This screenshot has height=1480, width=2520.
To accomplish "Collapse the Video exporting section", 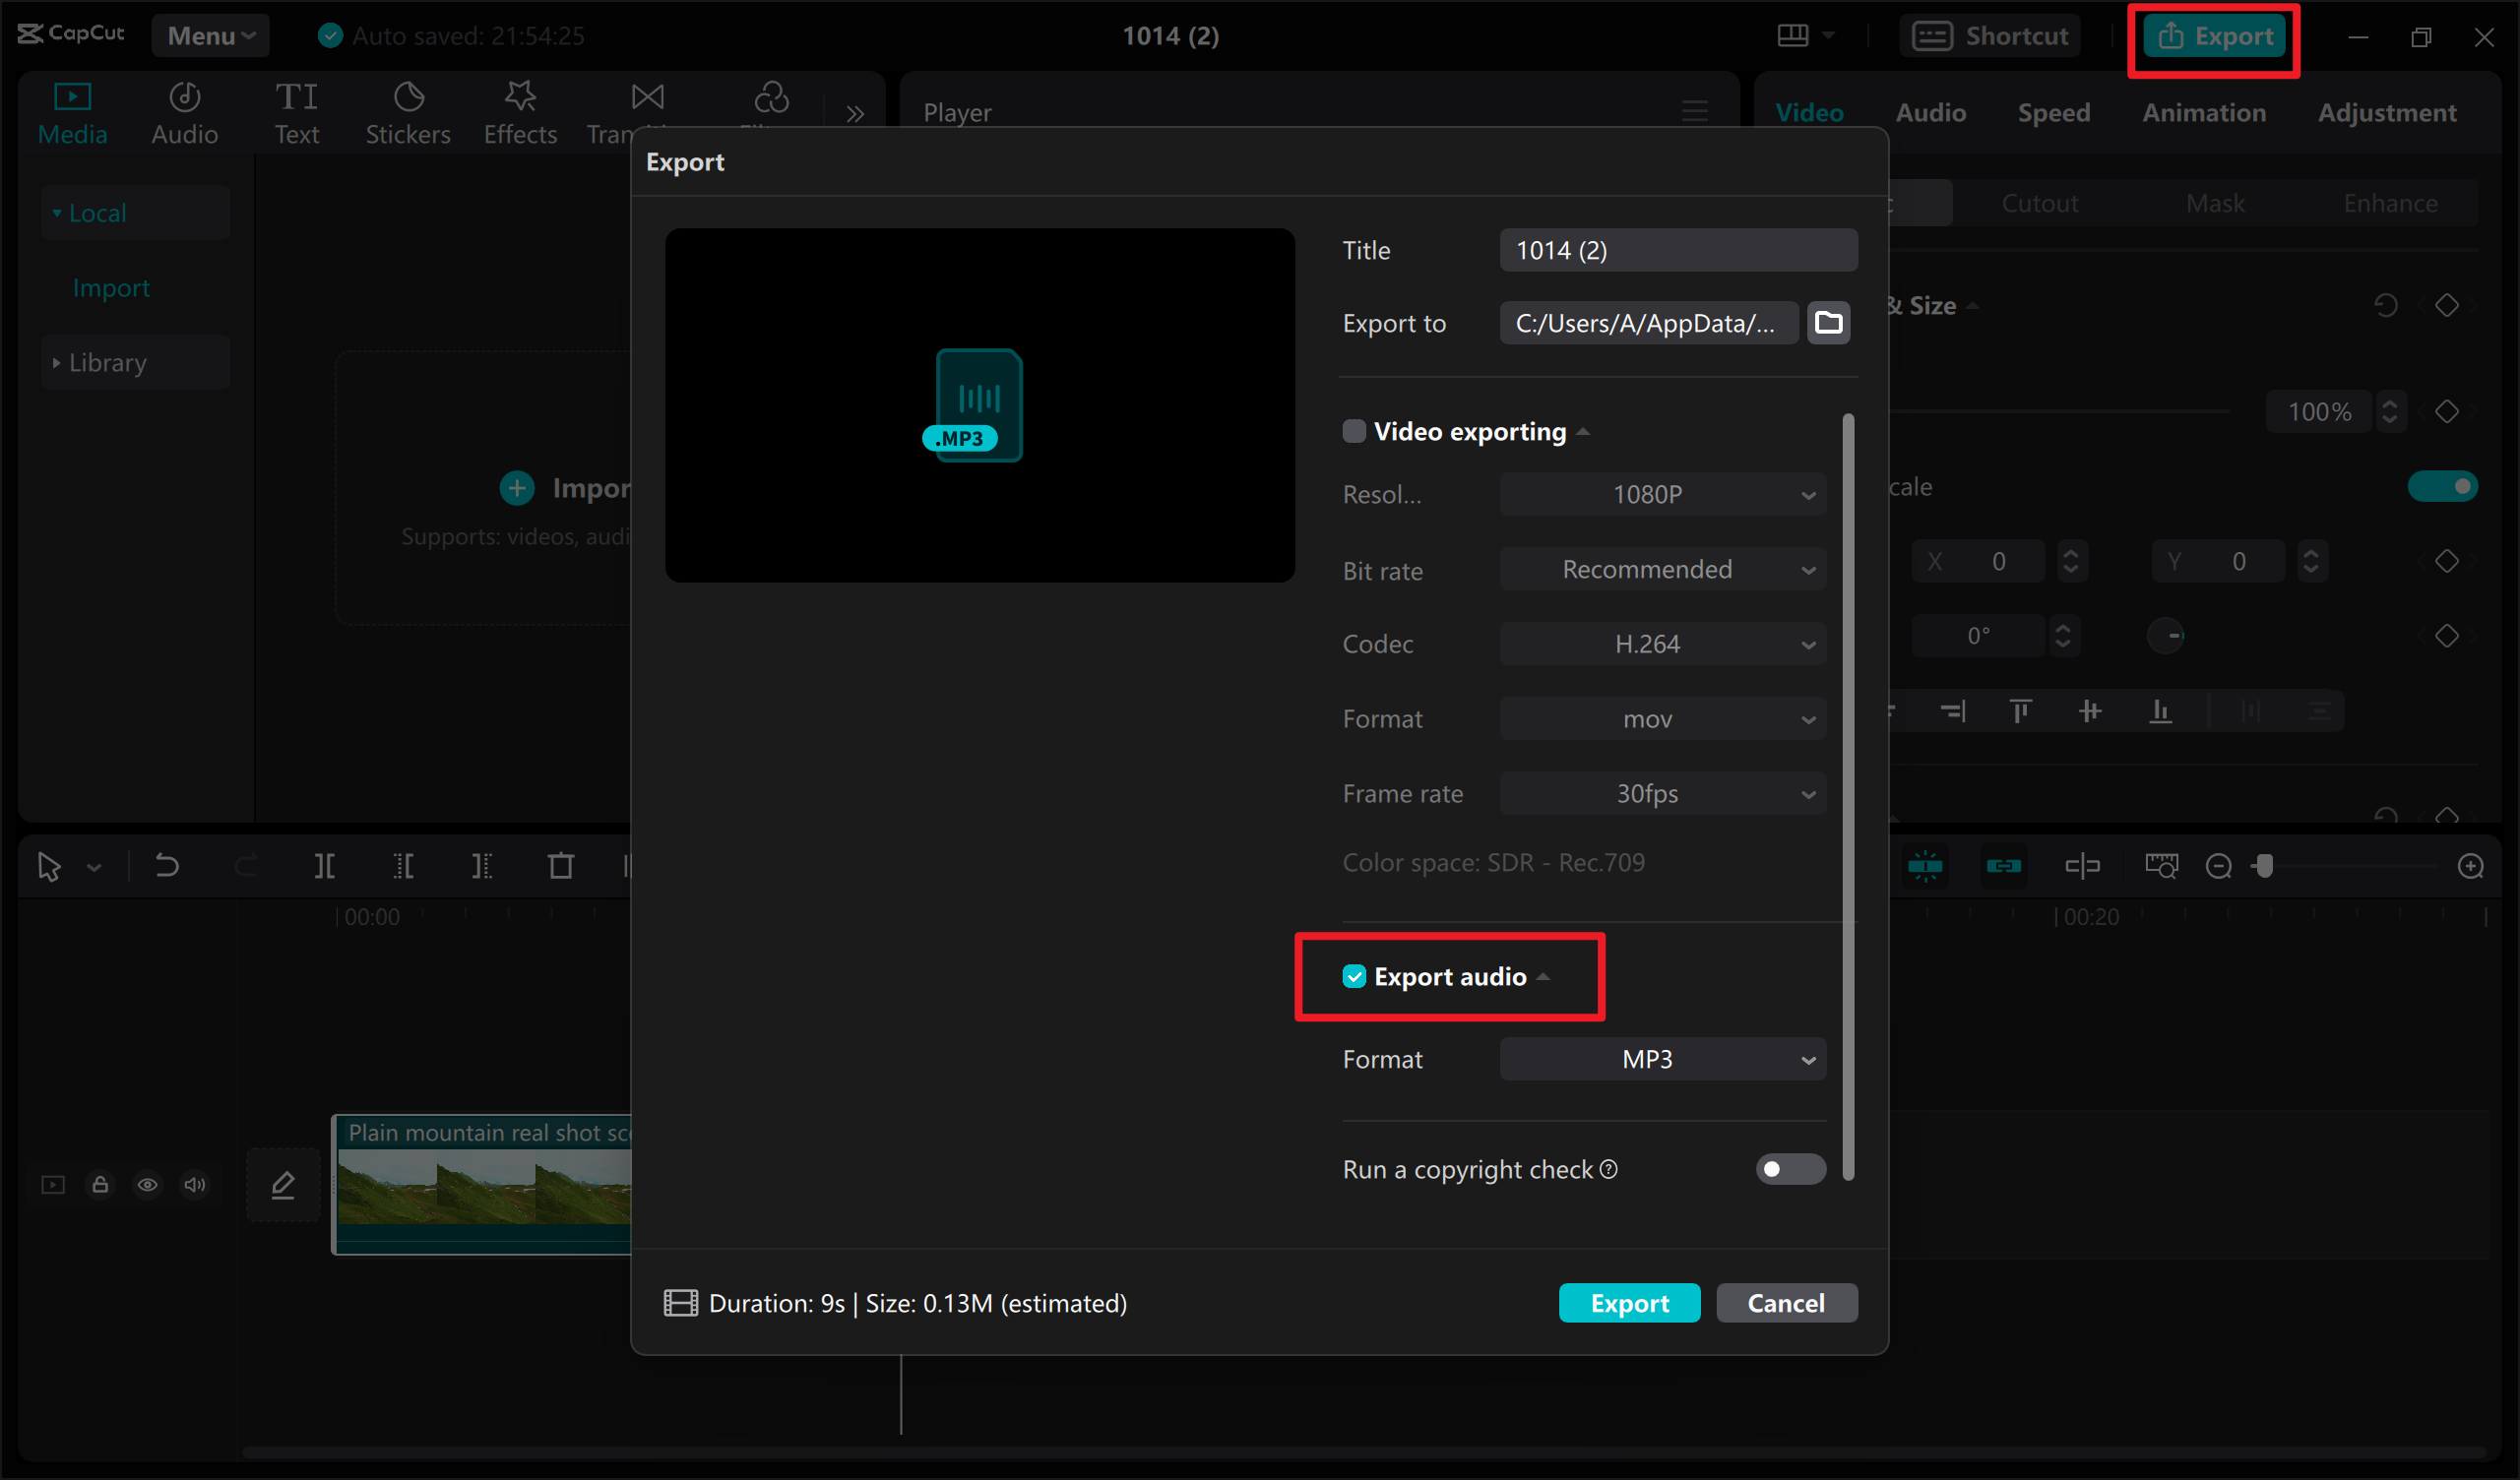I will pos(1583,430).
